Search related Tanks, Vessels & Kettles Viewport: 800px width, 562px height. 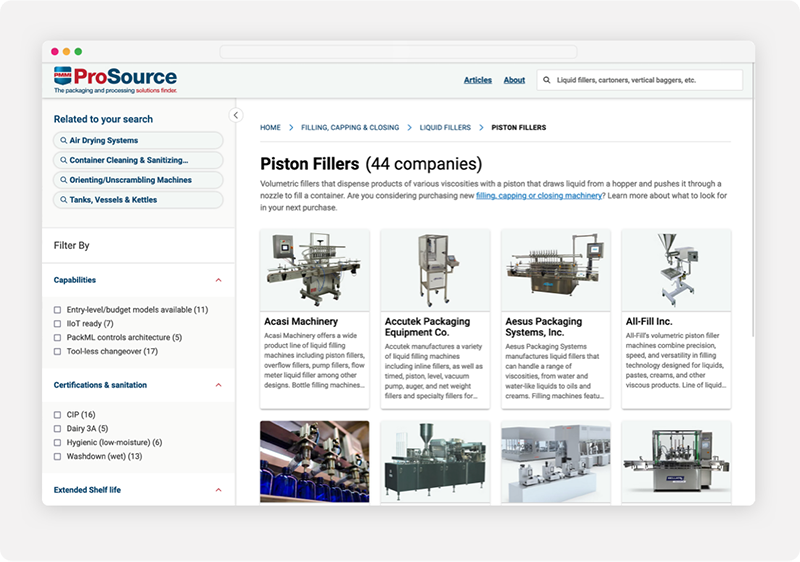coord(138,200)
